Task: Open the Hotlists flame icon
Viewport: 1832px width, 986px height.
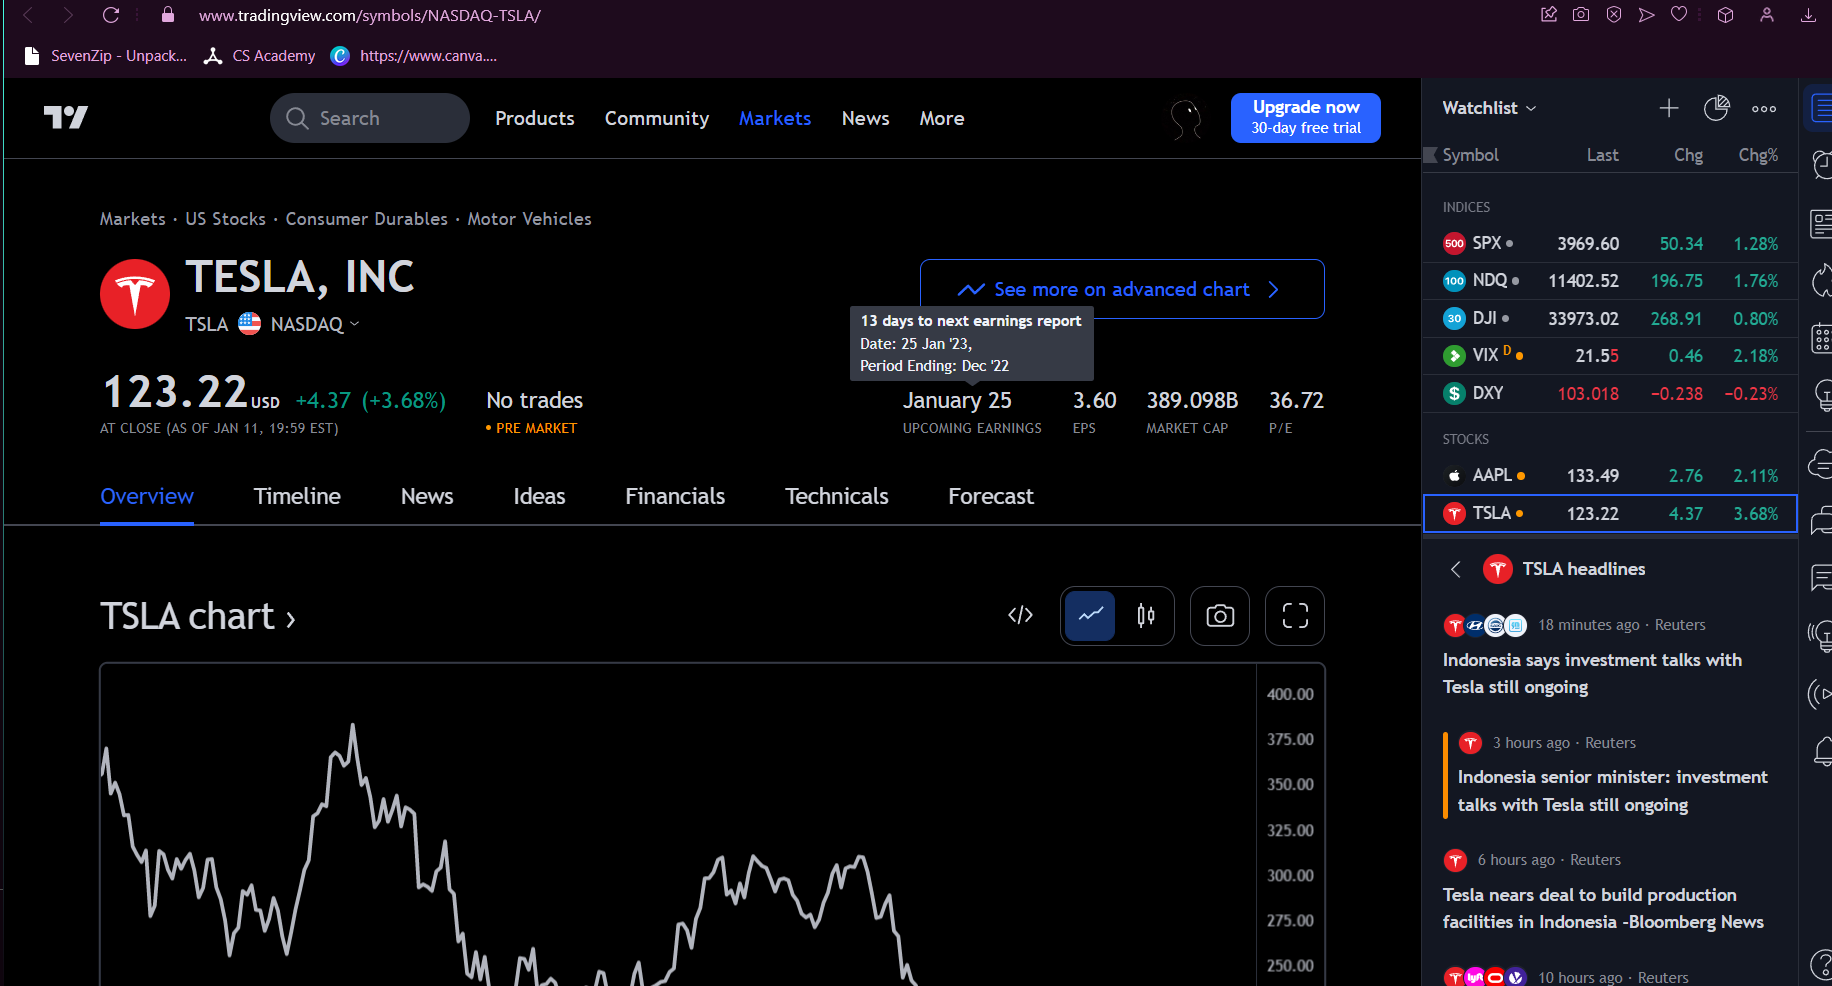Action: 1821,281
